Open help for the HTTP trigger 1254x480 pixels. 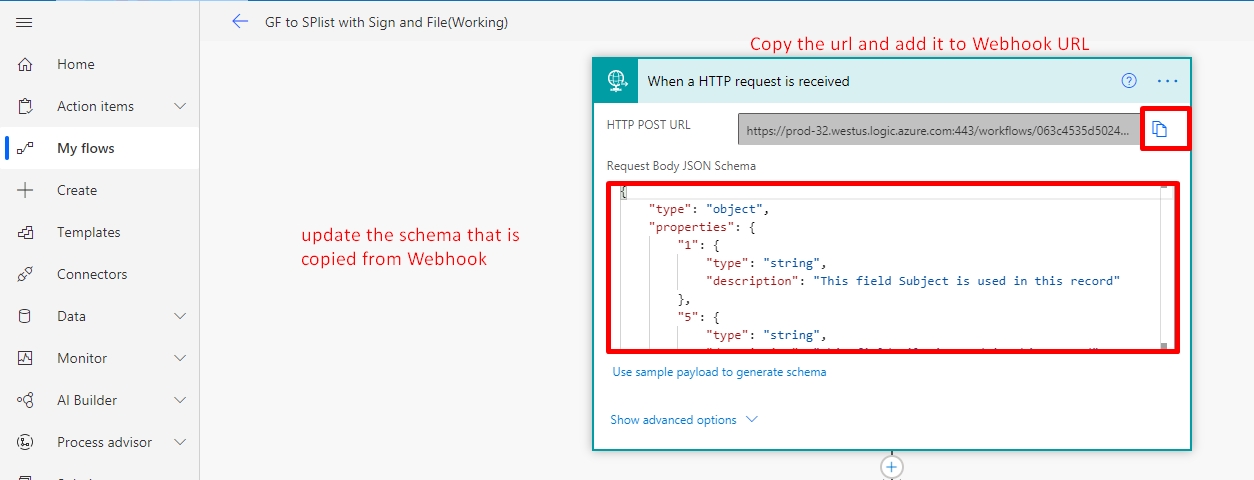[1129, 81]
